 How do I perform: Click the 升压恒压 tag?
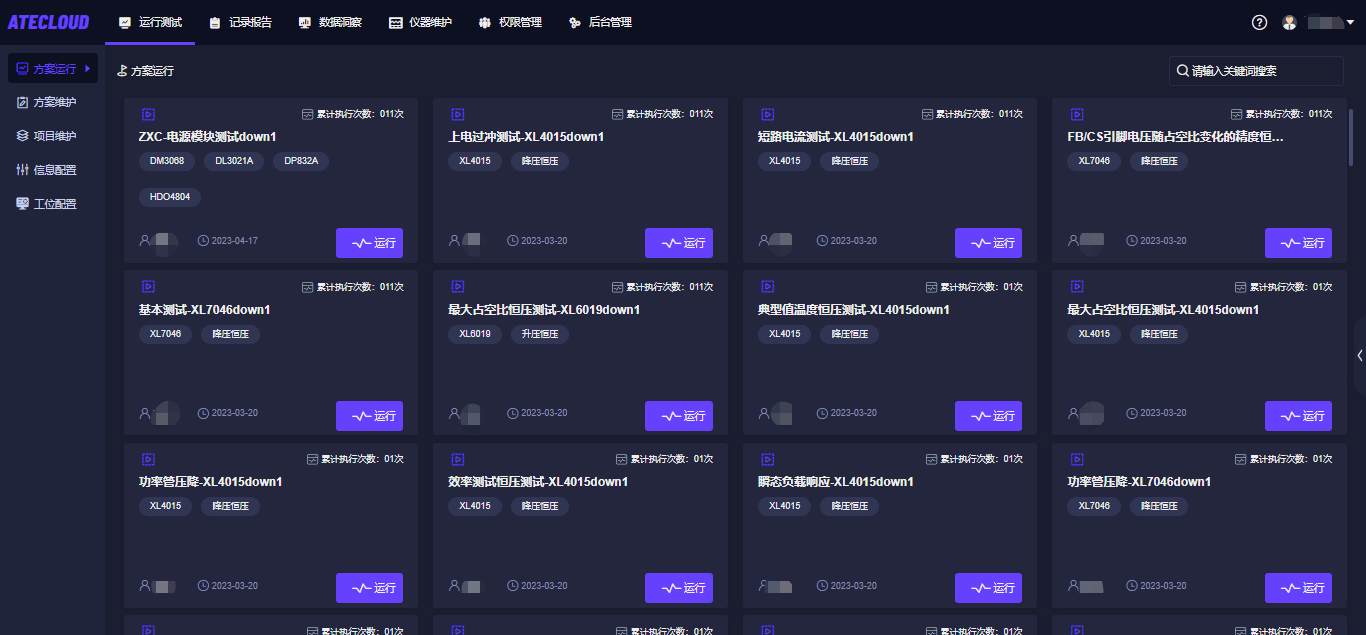tap(540, 333)
